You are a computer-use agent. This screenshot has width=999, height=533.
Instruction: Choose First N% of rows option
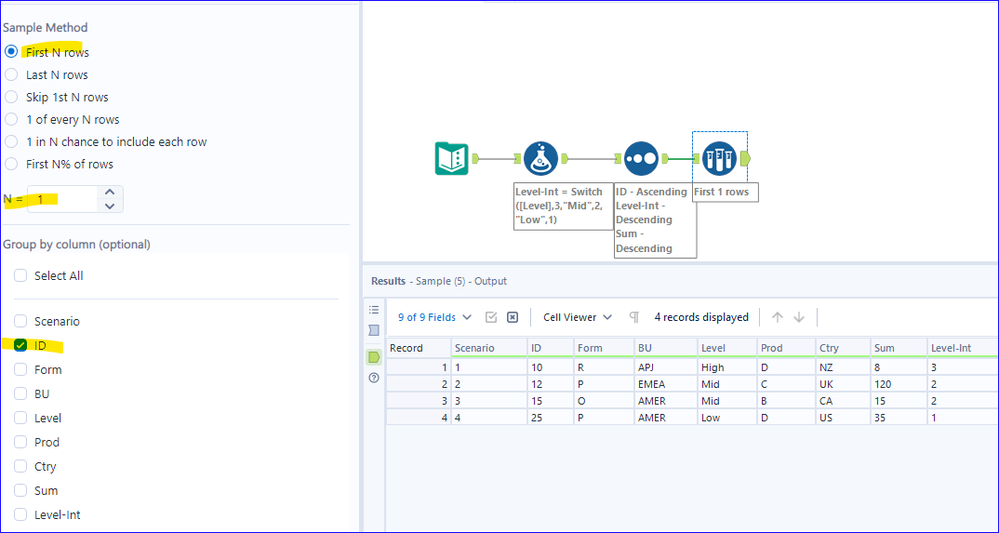point(11,164)
